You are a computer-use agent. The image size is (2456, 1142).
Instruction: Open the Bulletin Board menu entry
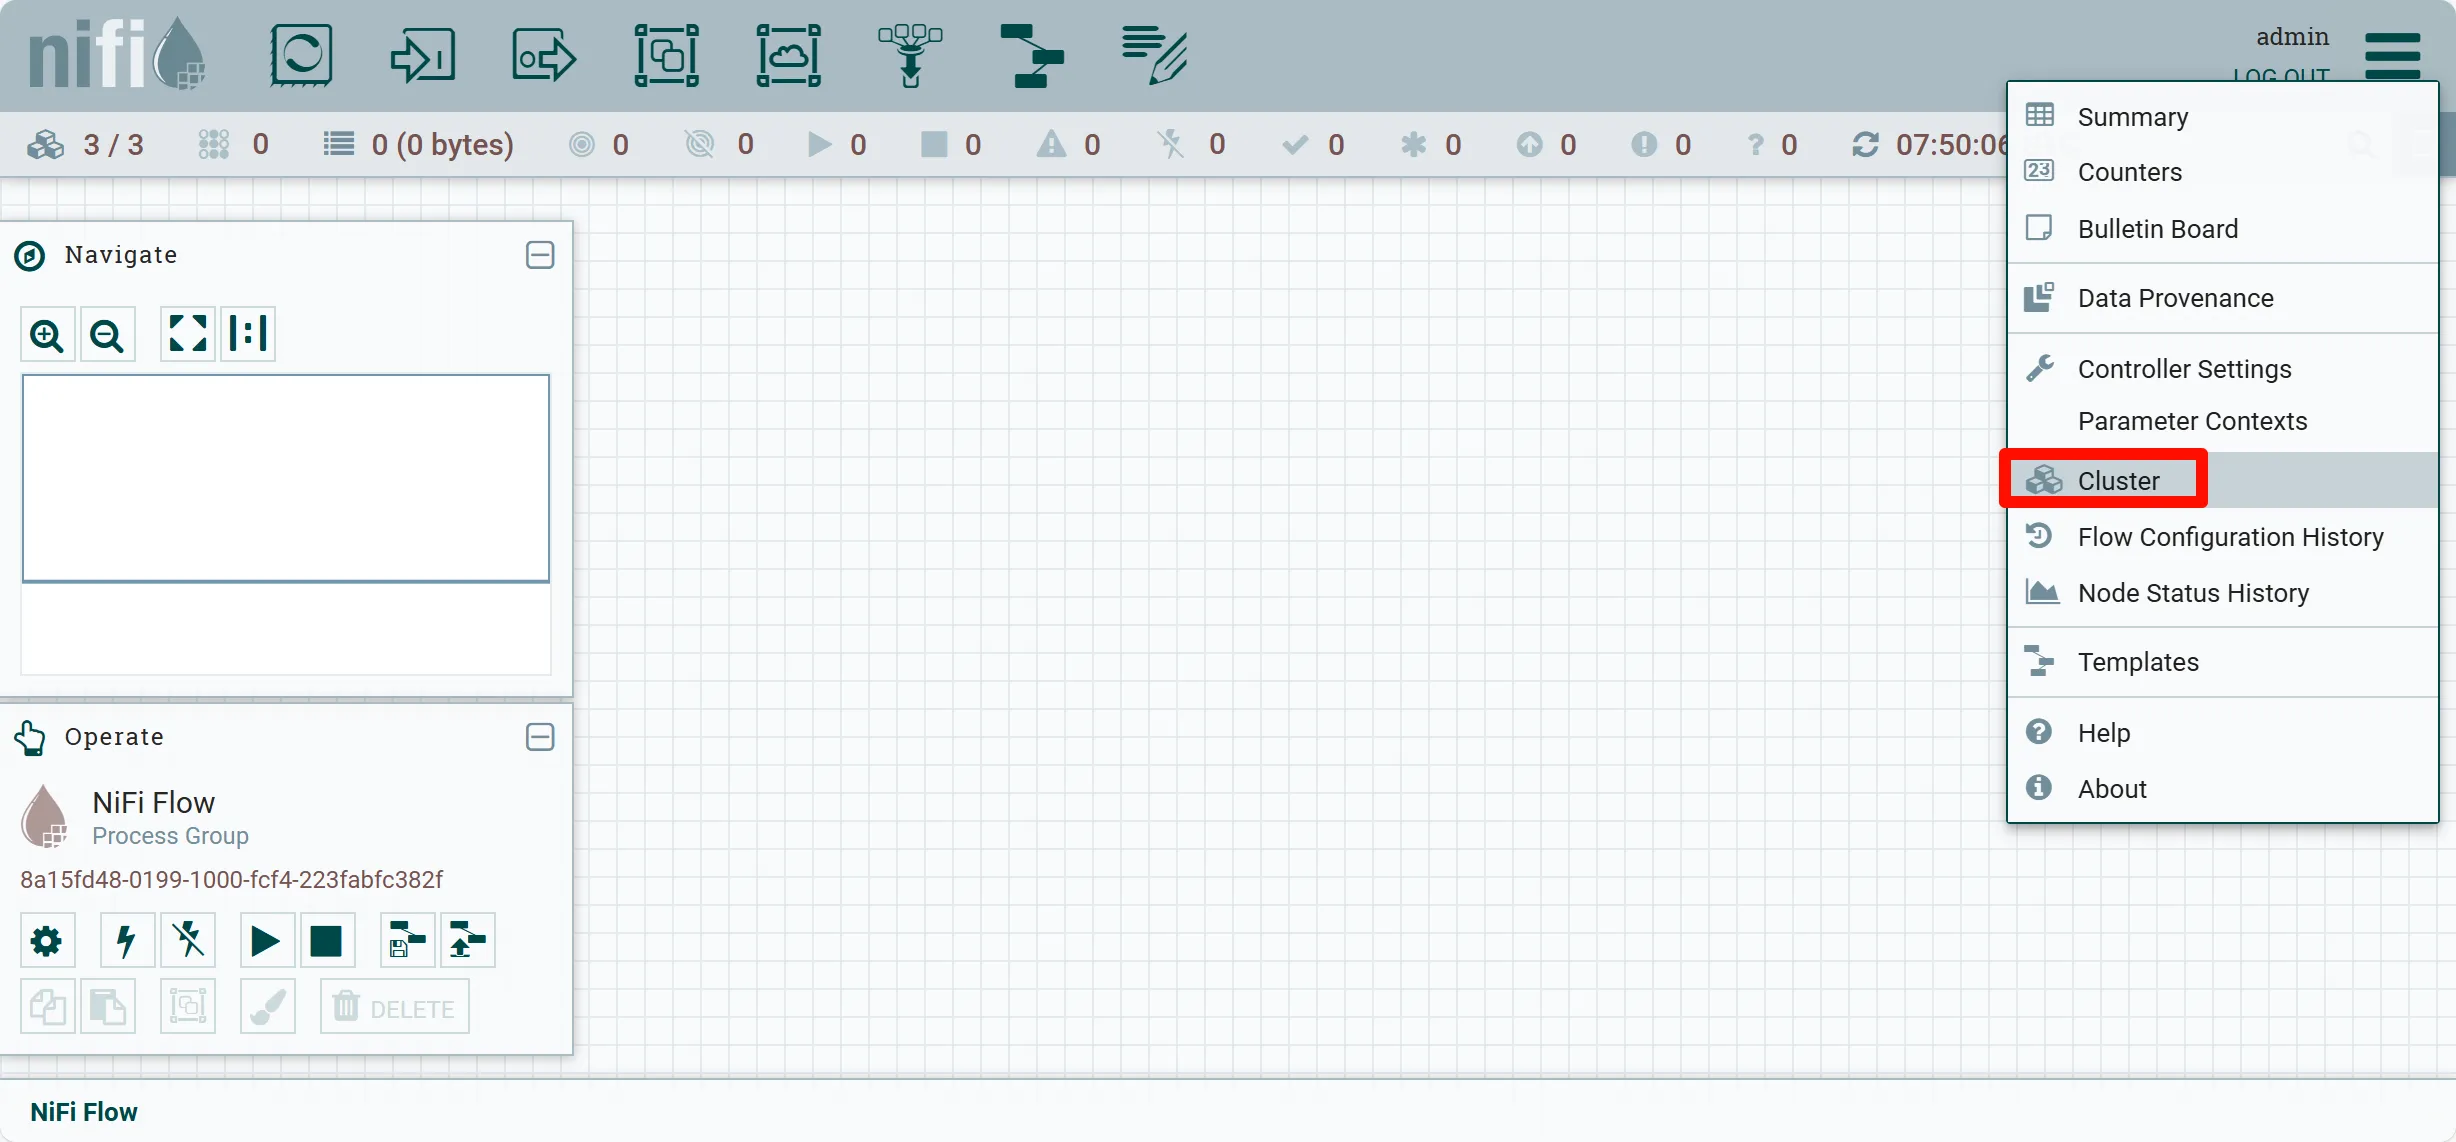(x=2157, y=229)
